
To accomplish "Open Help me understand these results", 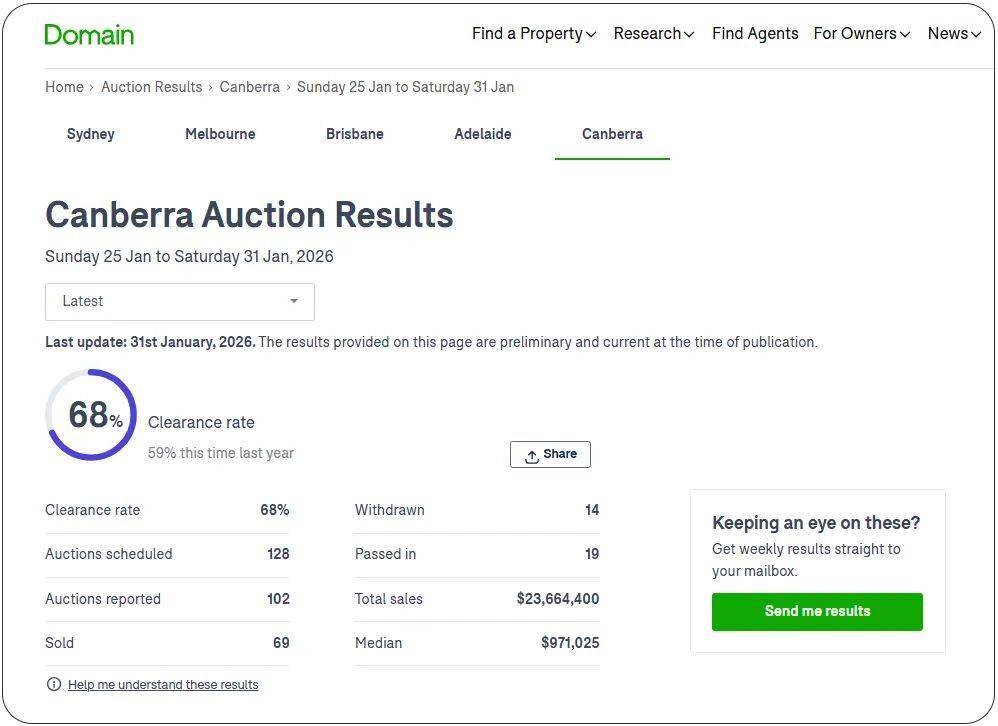I will 163,685.
